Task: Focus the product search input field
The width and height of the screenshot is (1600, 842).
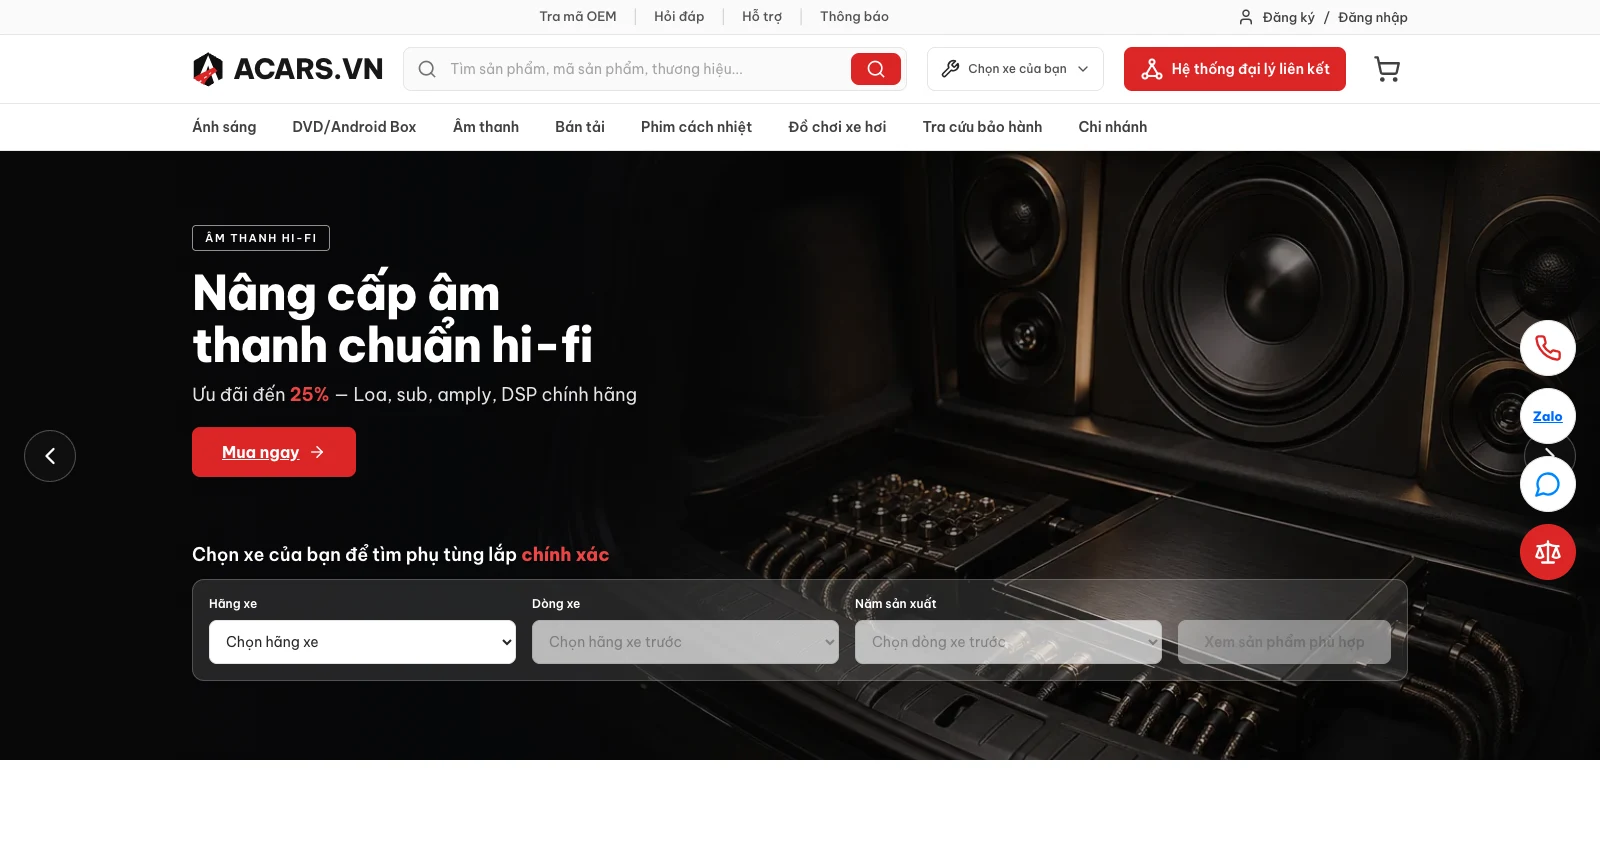Action: click(645, 69)
